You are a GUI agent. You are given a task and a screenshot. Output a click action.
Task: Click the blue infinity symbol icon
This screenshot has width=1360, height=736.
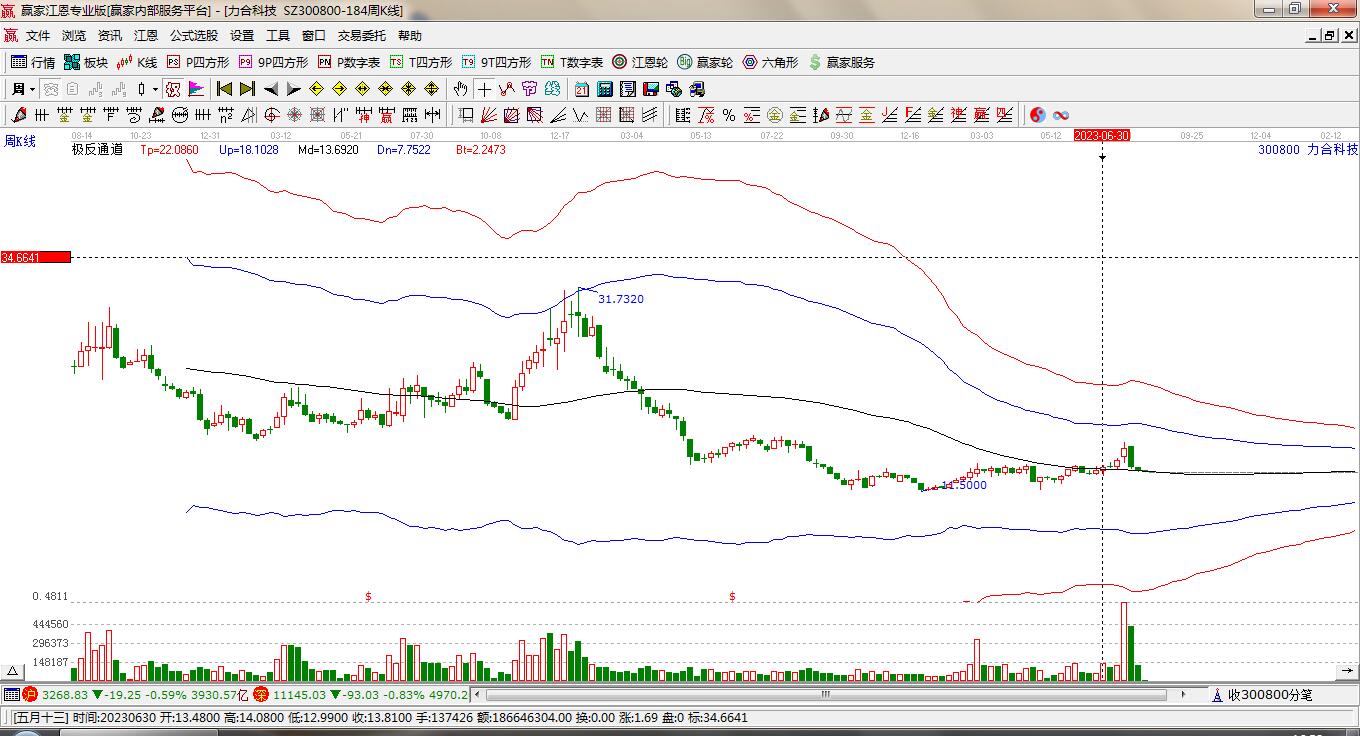[x=1061, y=115]
